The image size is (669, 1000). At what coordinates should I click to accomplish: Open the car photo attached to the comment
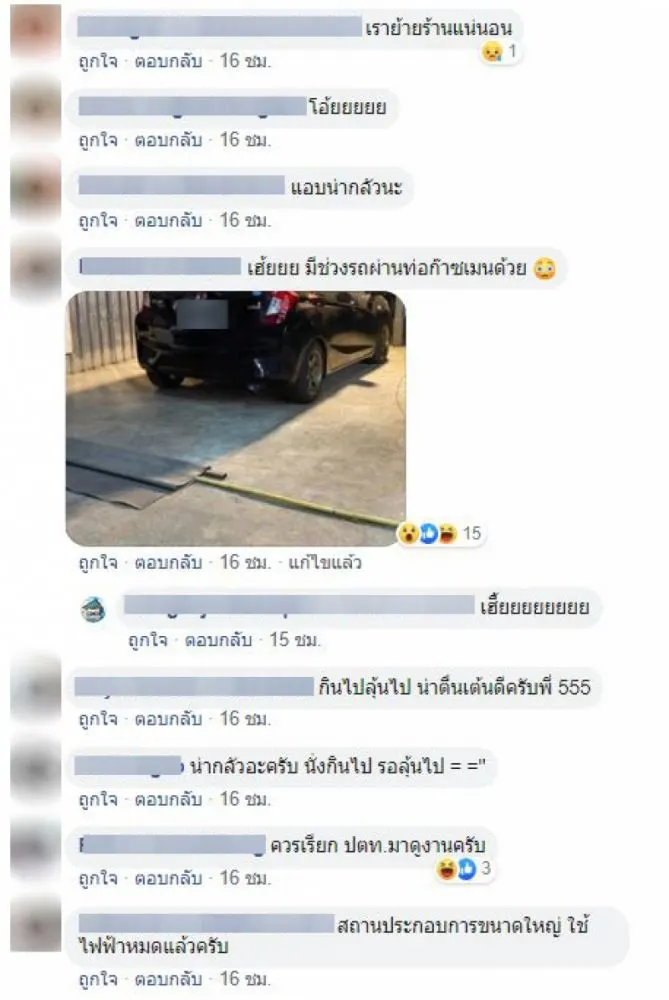coord(235,418)
